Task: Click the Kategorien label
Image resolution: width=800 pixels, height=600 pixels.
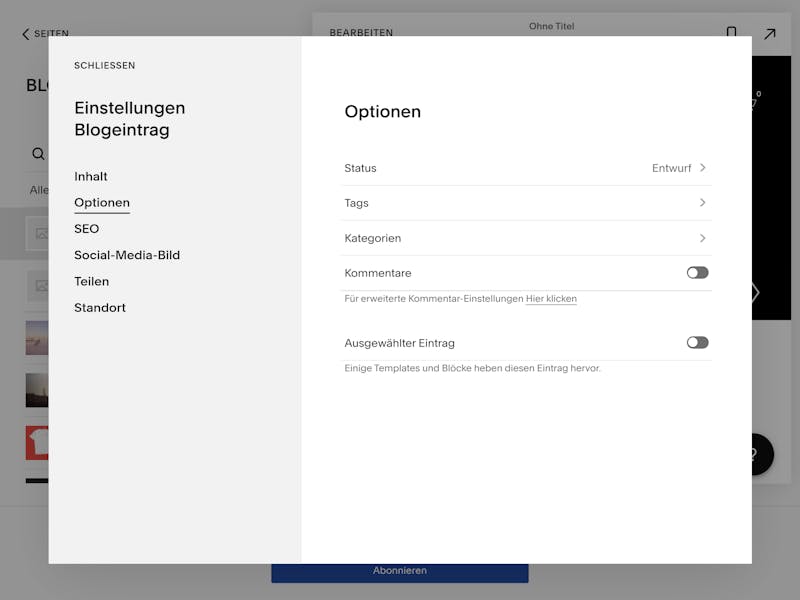Action: 372,238
